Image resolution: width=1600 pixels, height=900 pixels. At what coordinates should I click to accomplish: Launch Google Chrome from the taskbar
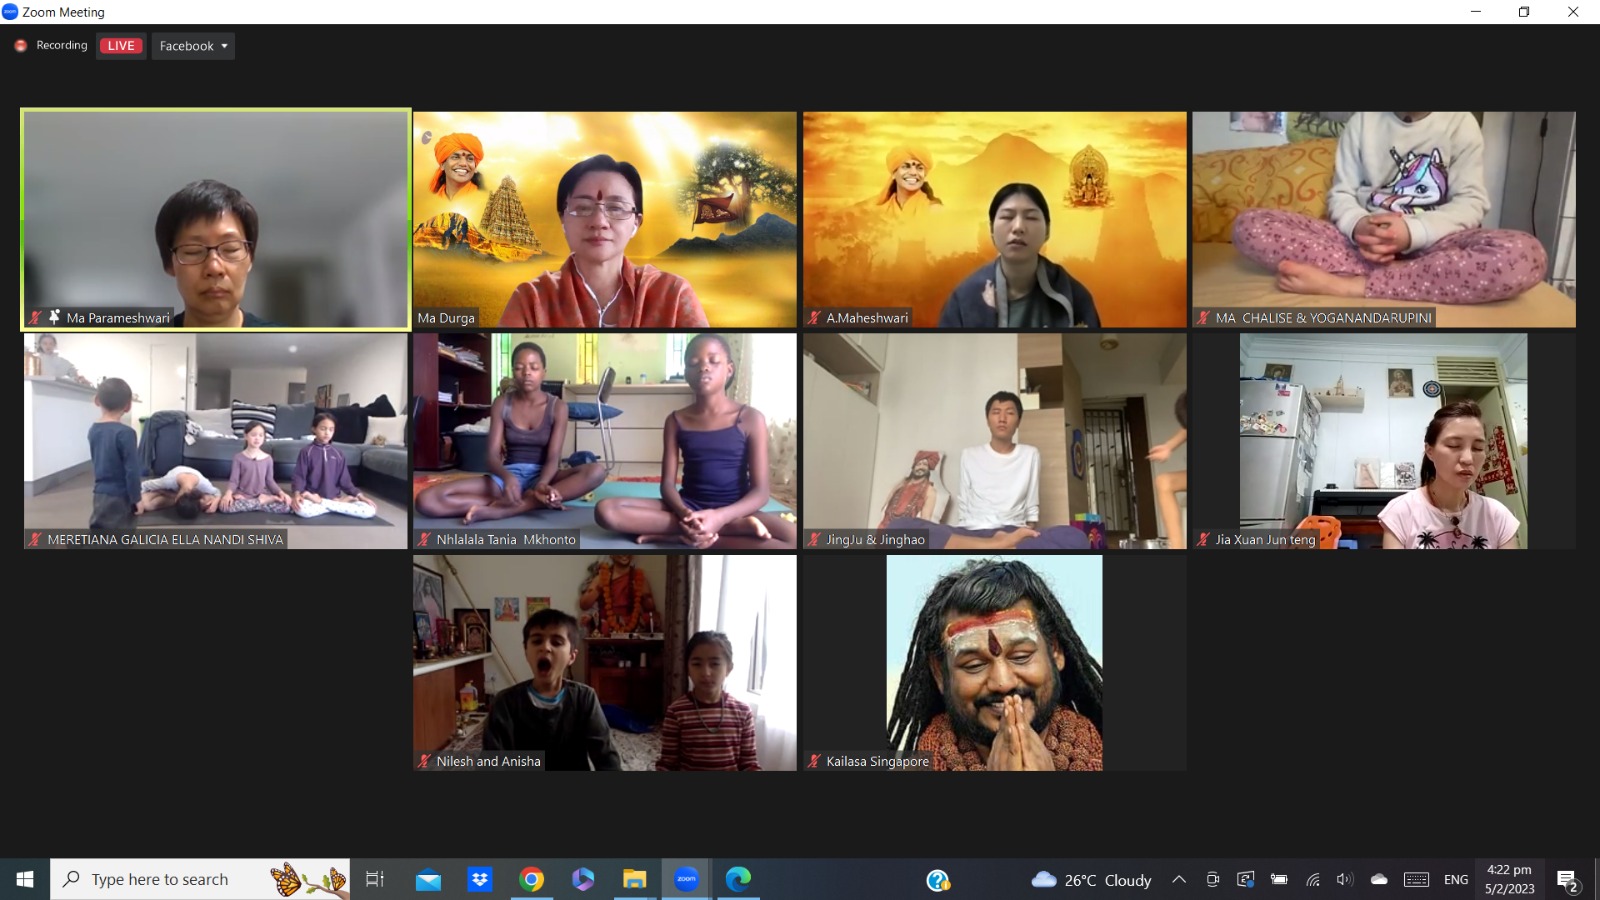(532, 879)
